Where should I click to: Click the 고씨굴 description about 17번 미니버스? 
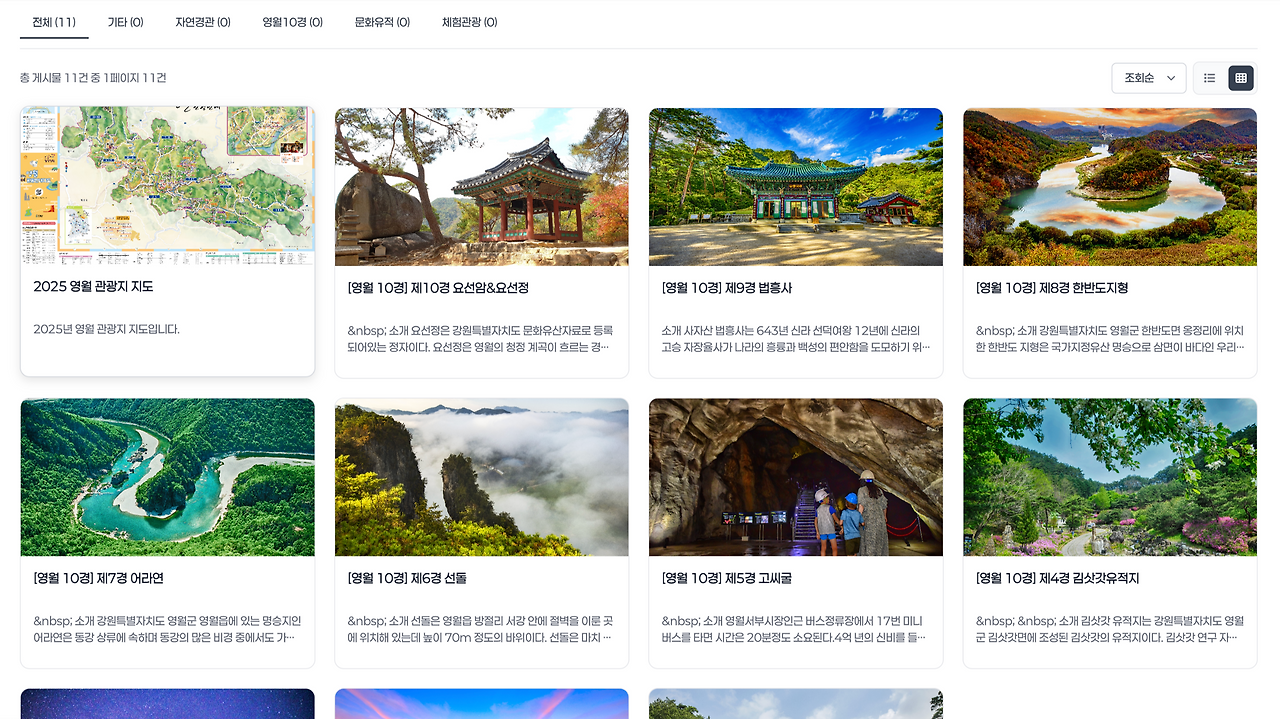point(796,629)
